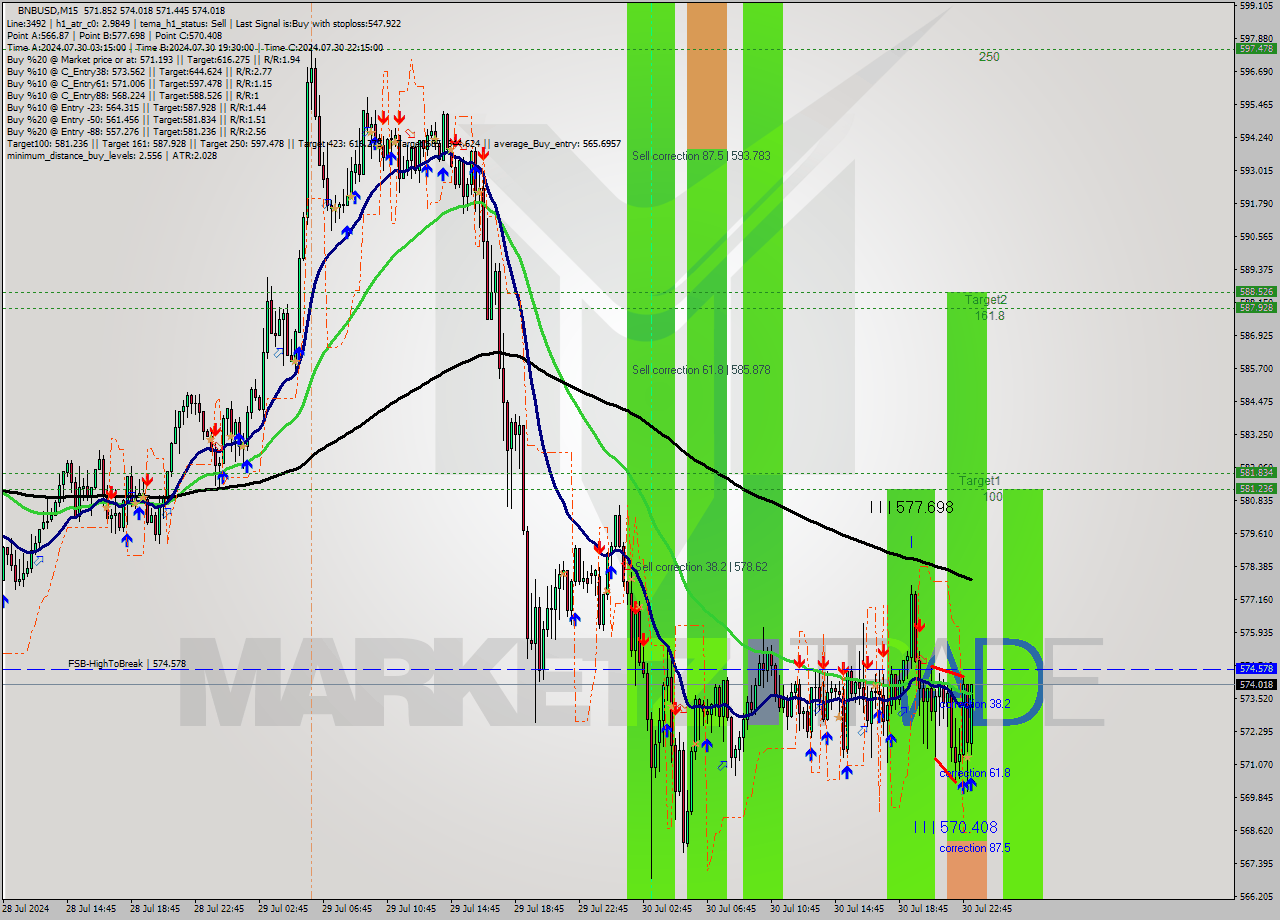The height and width of the screenshot is (920, 1280).
Task: Select the blue 'correction 87.5' label
Action: pyautogui.click(x=975, y=848)
